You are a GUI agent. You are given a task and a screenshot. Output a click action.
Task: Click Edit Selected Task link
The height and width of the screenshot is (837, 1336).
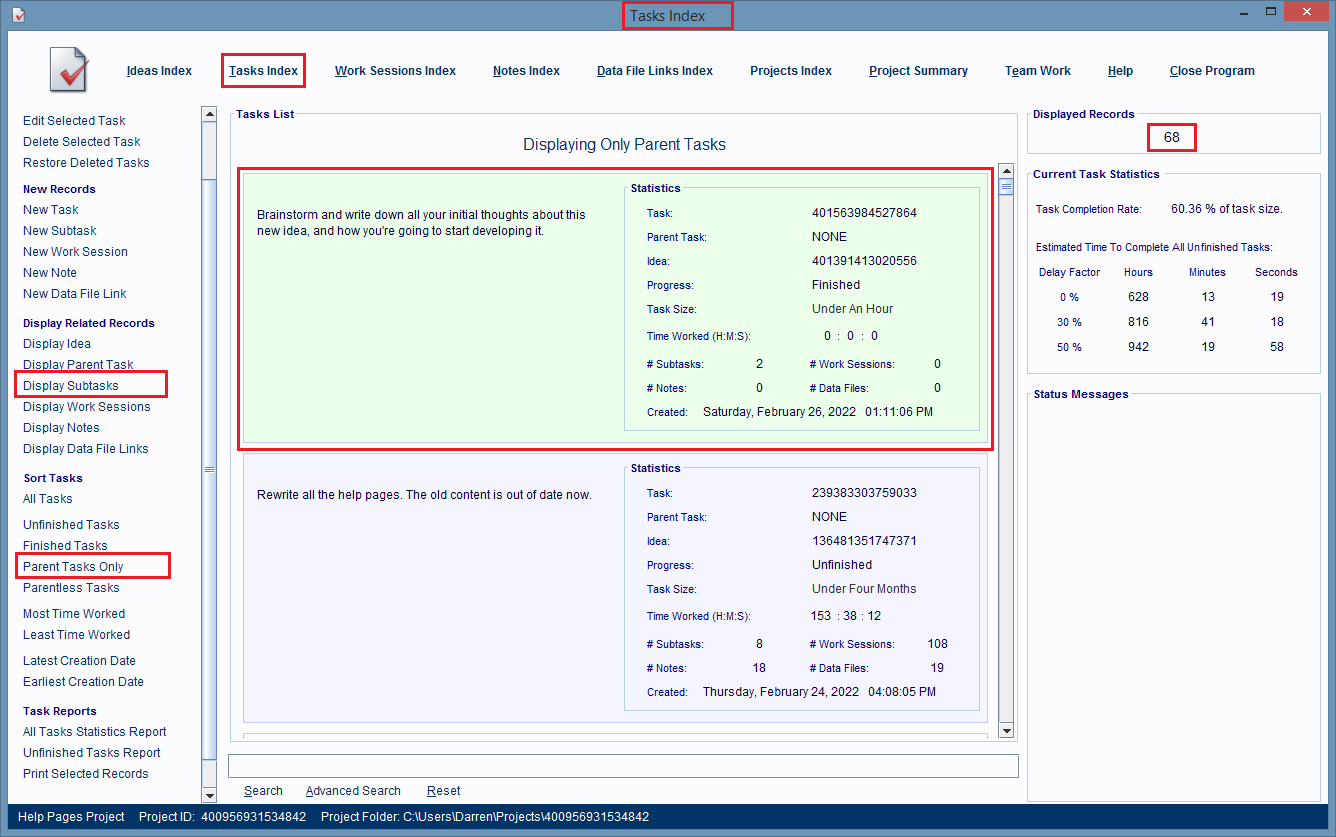coord(74,121)
